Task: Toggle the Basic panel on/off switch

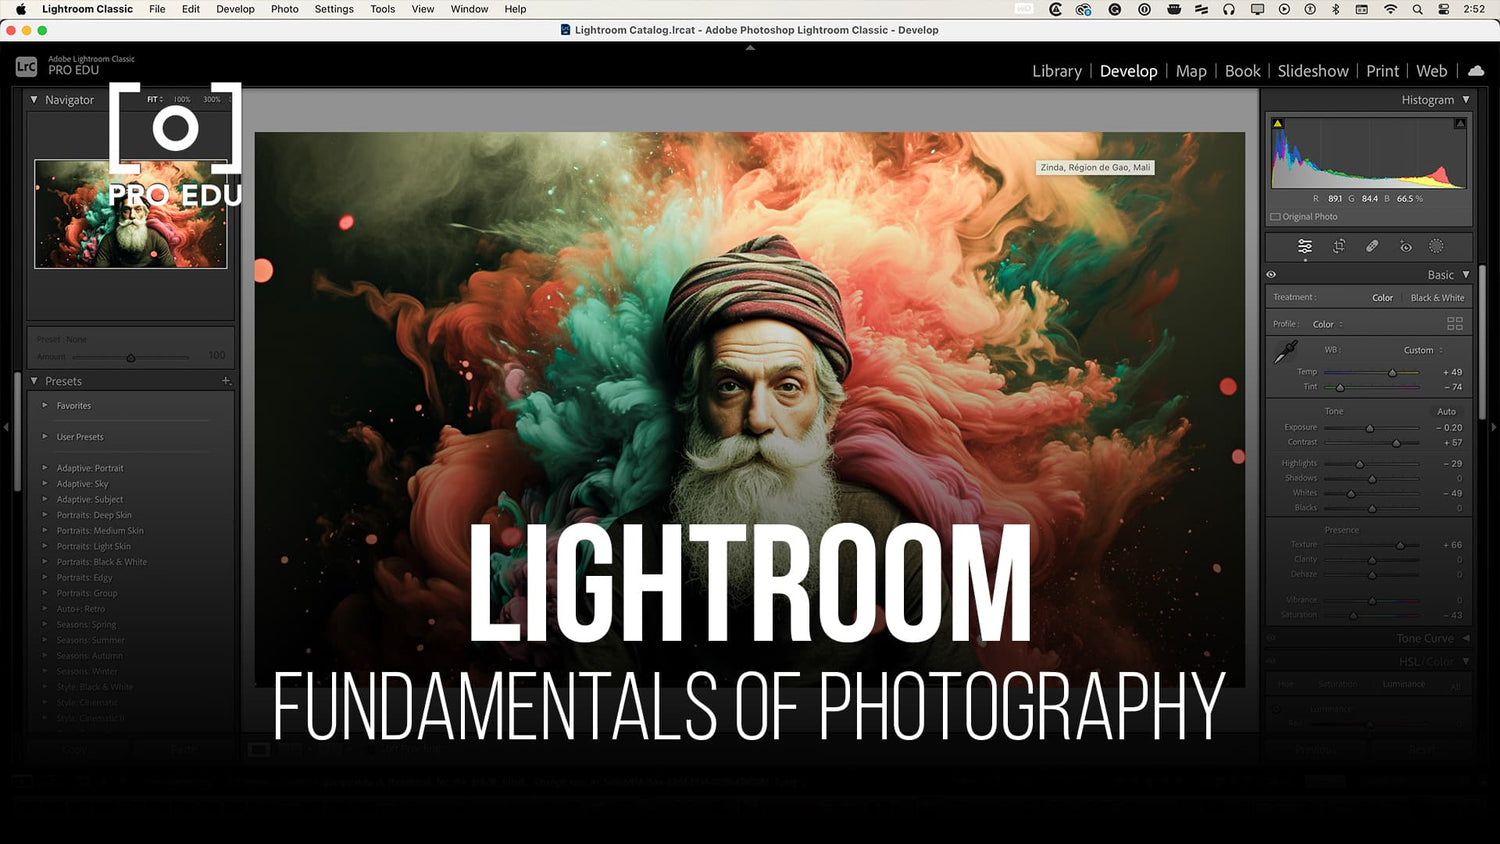Action: pos(1271,274)
